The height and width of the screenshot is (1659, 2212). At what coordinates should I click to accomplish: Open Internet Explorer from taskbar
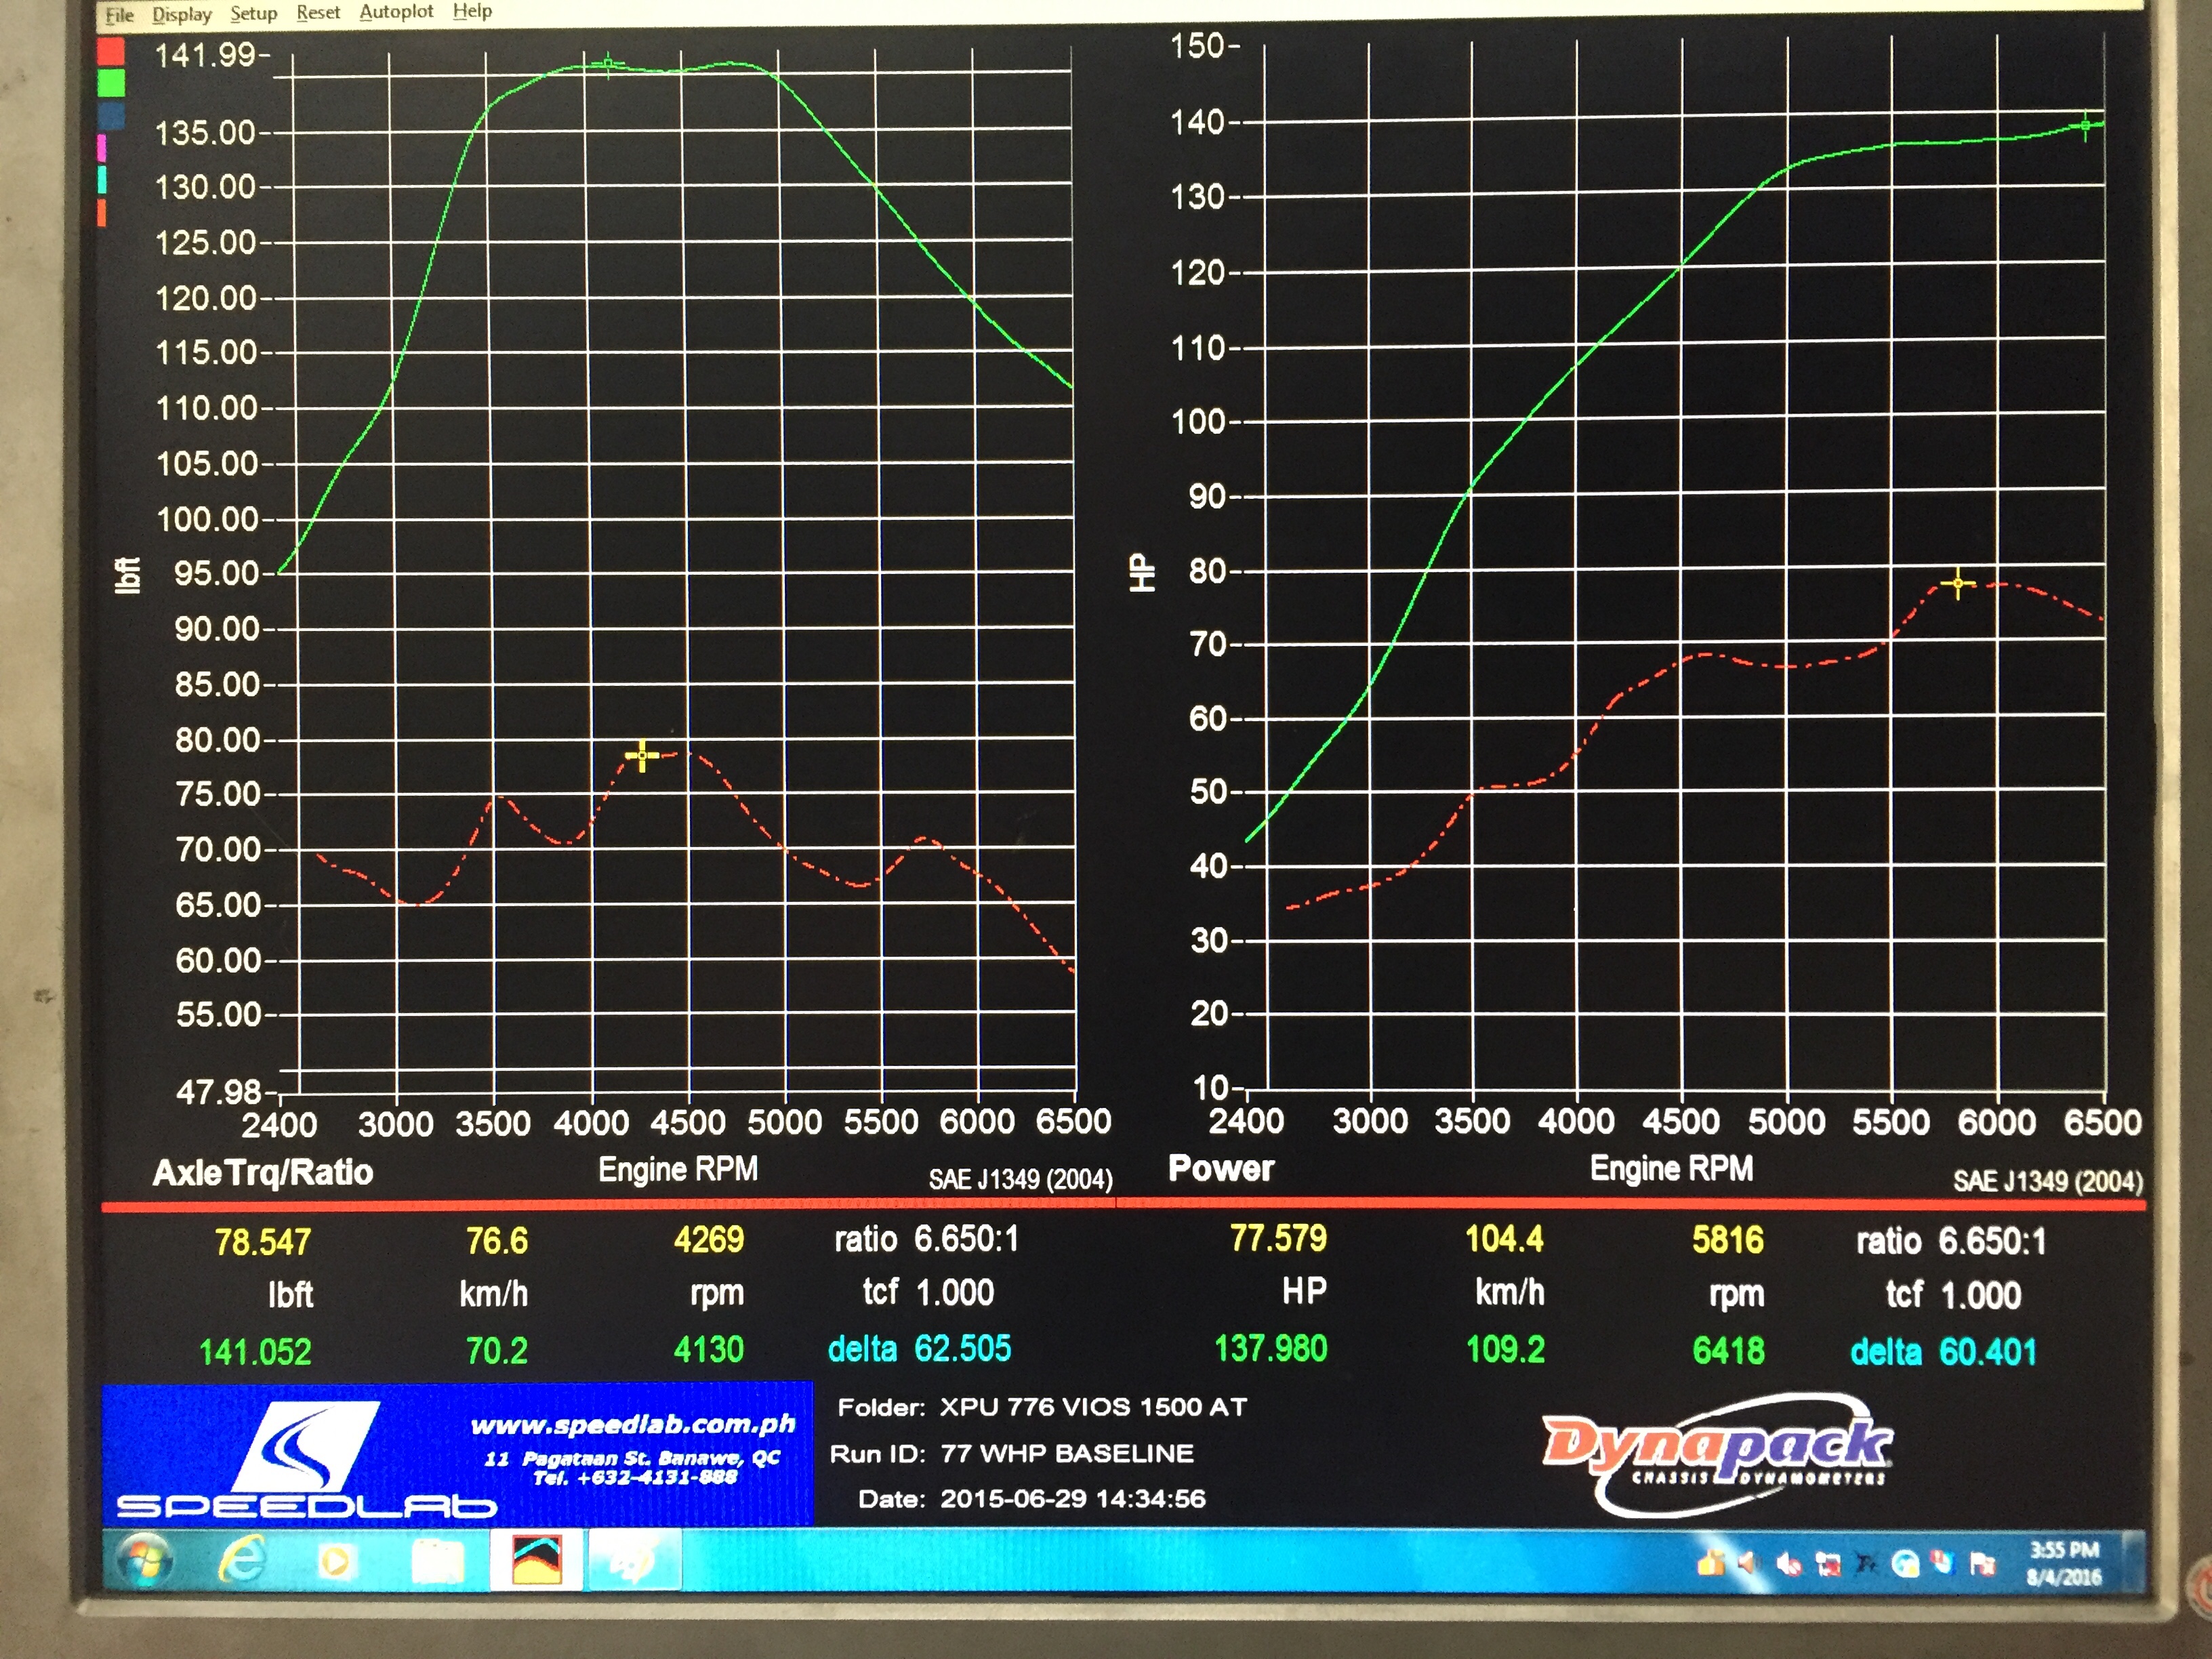pos(243,1560)
